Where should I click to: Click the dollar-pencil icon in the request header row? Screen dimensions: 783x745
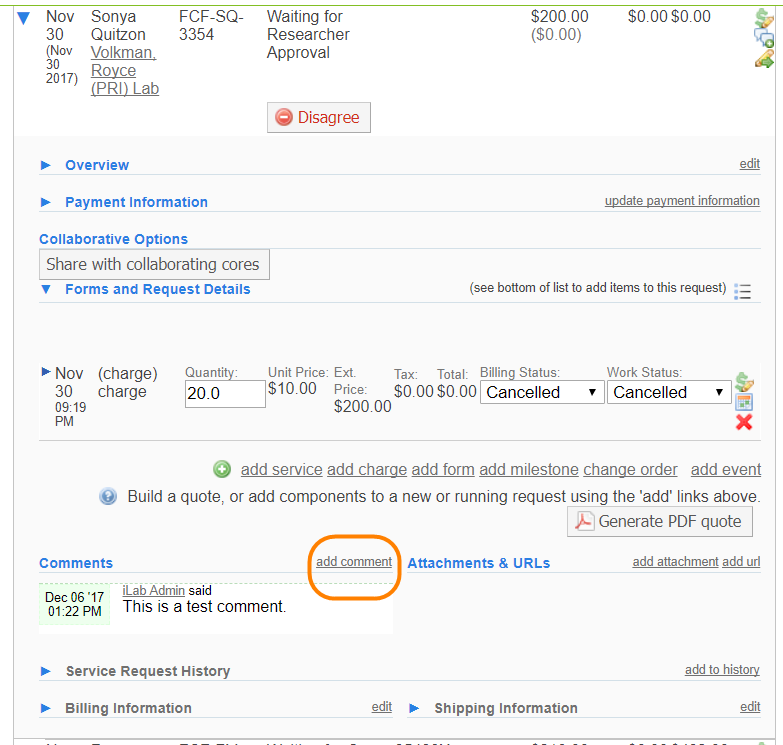(x=764, y=19)
